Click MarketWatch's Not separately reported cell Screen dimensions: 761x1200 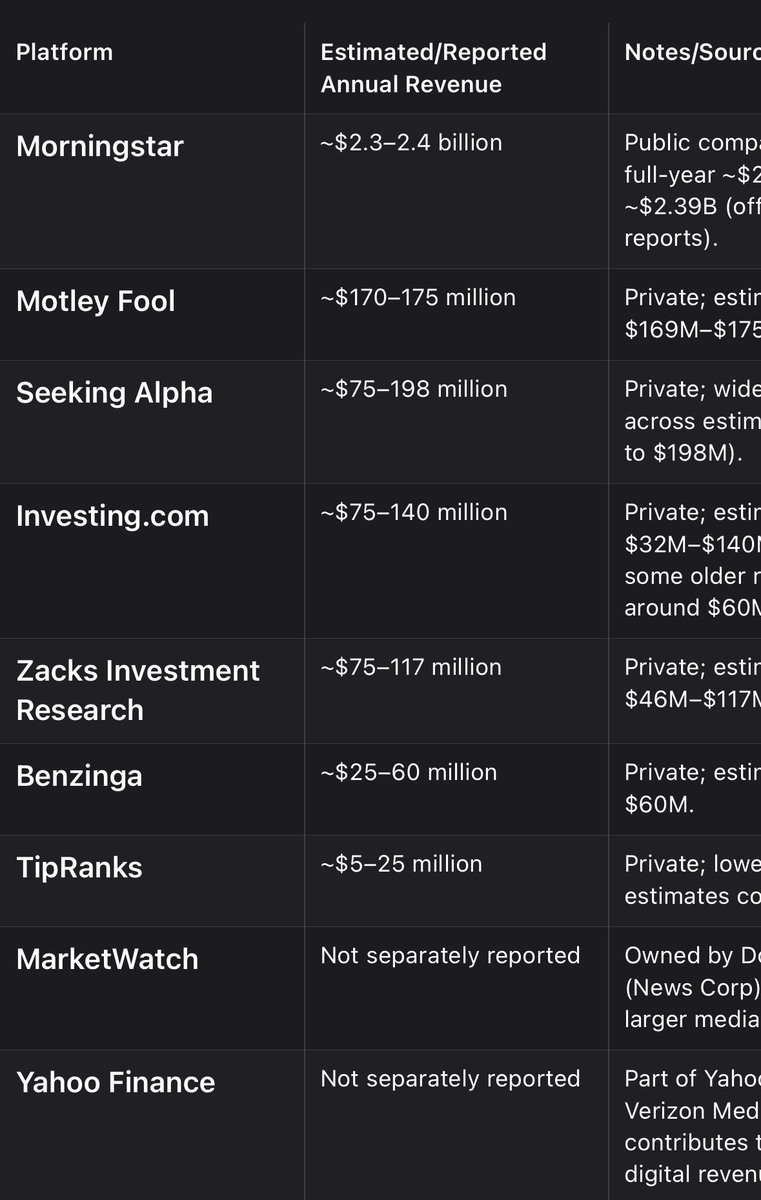click(x=450, y=956)
